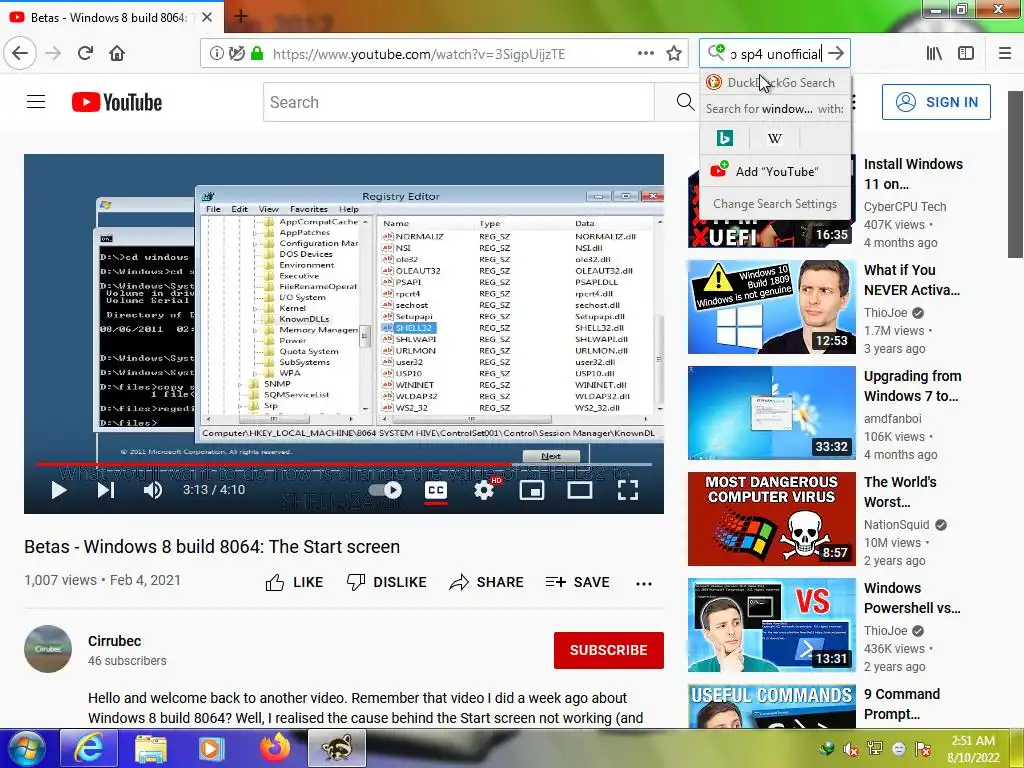Enter fullscreen mode
The width and height of the screenshot is (1024, 768).
(x=628, y=490)
